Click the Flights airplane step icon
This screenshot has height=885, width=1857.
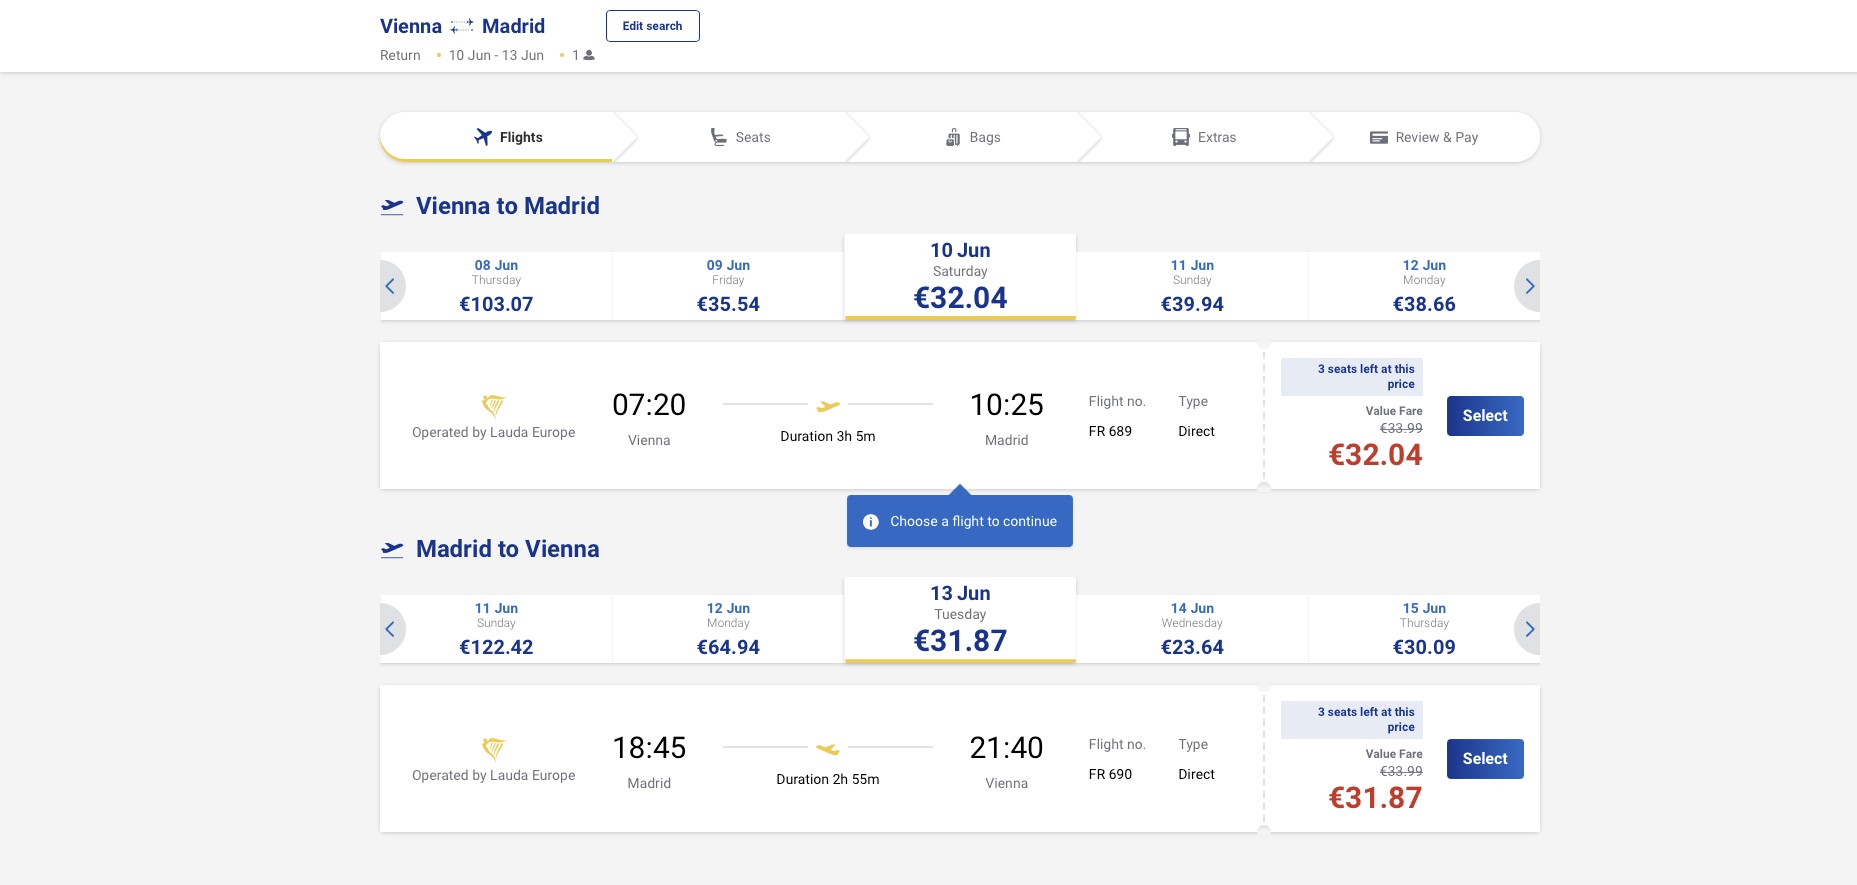pyautogui.click(x=483, y=137)
